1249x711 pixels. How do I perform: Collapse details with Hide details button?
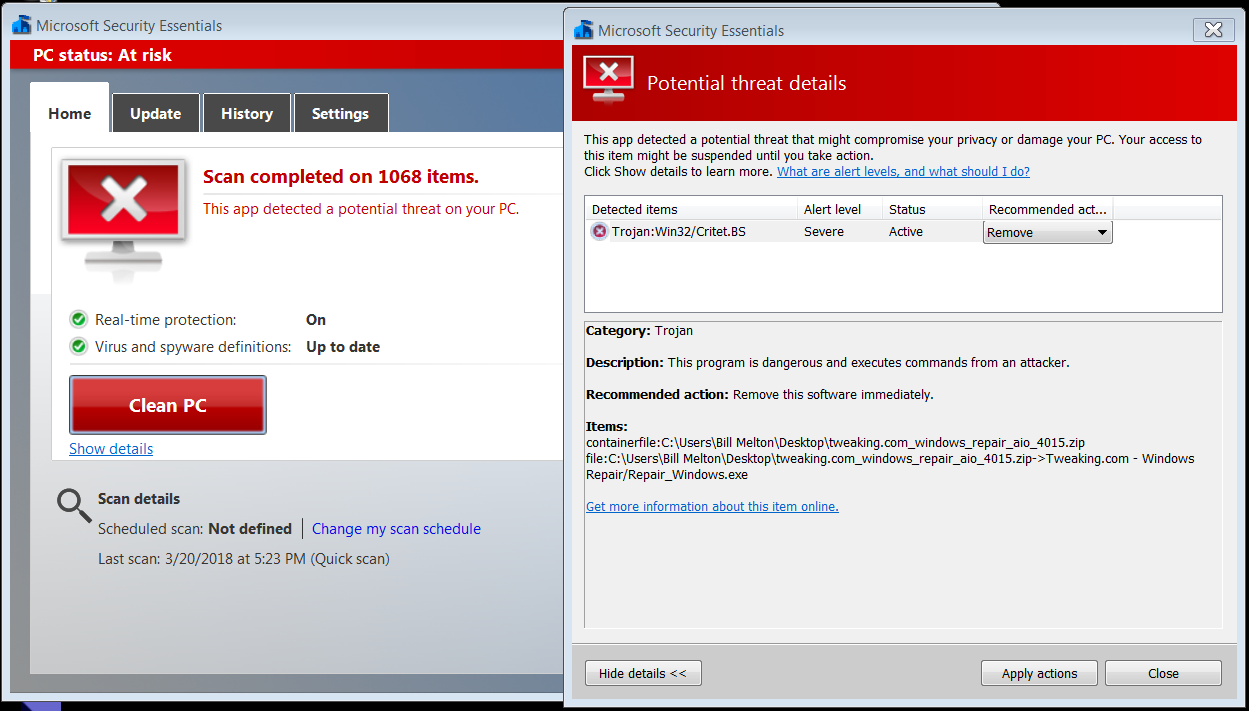tap(643, 673)
